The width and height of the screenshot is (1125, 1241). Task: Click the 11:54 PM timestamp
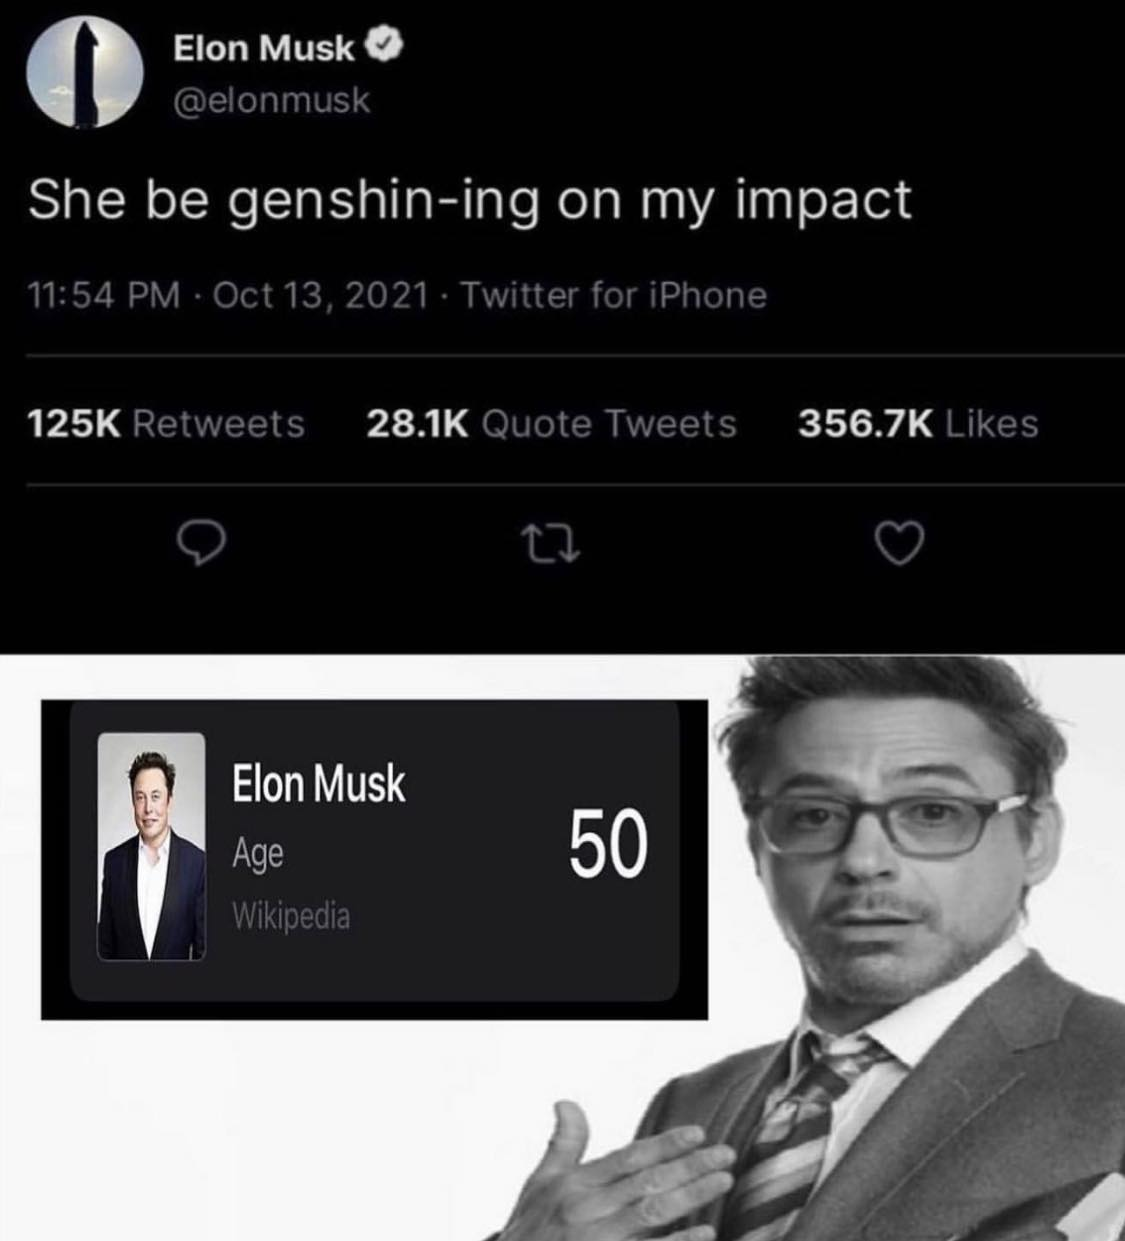pos(104,295)
